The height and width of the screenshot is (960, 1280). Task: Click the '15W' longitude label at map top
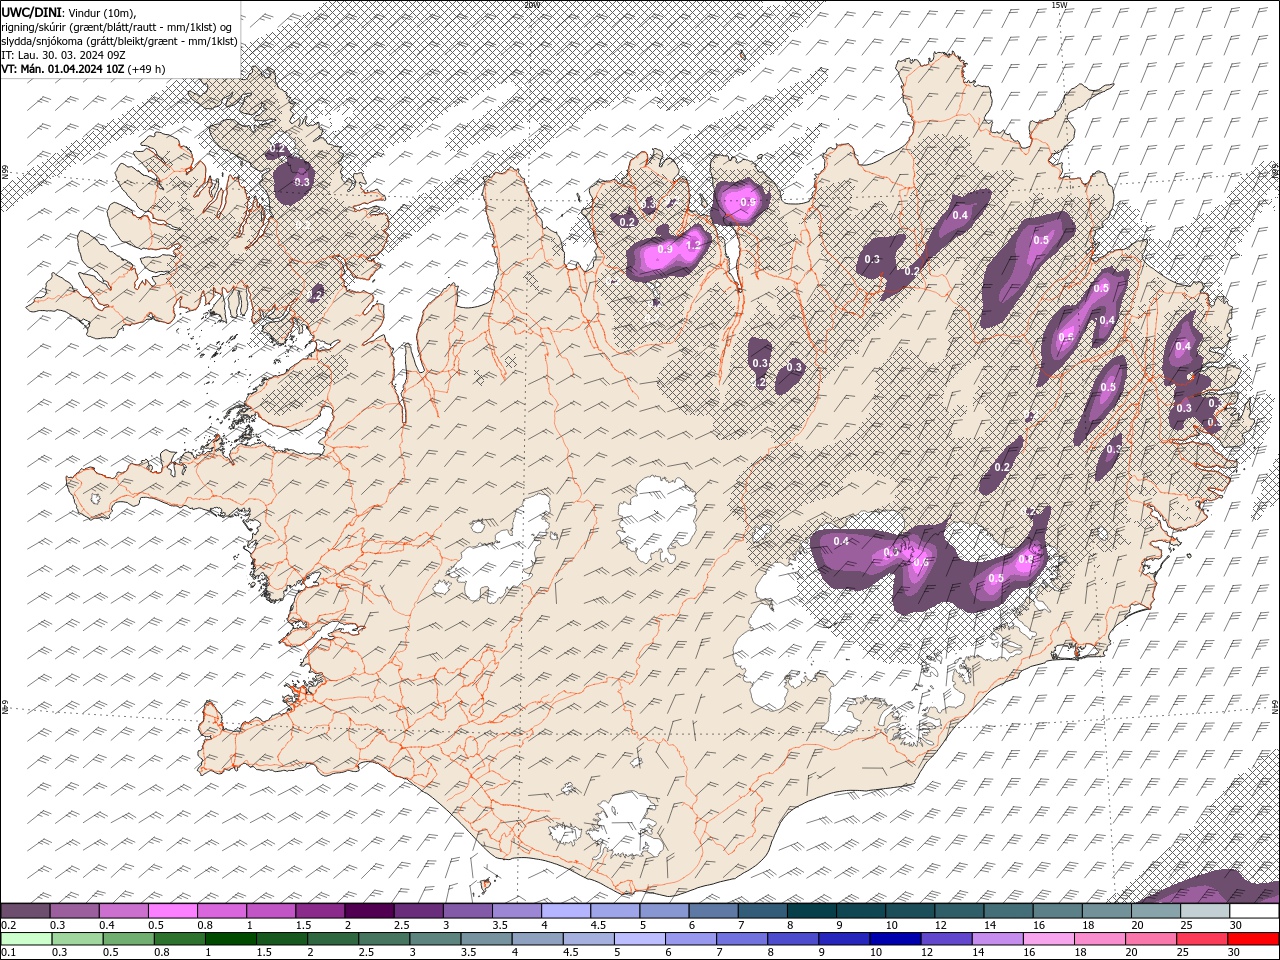(x=1060, y=5)
